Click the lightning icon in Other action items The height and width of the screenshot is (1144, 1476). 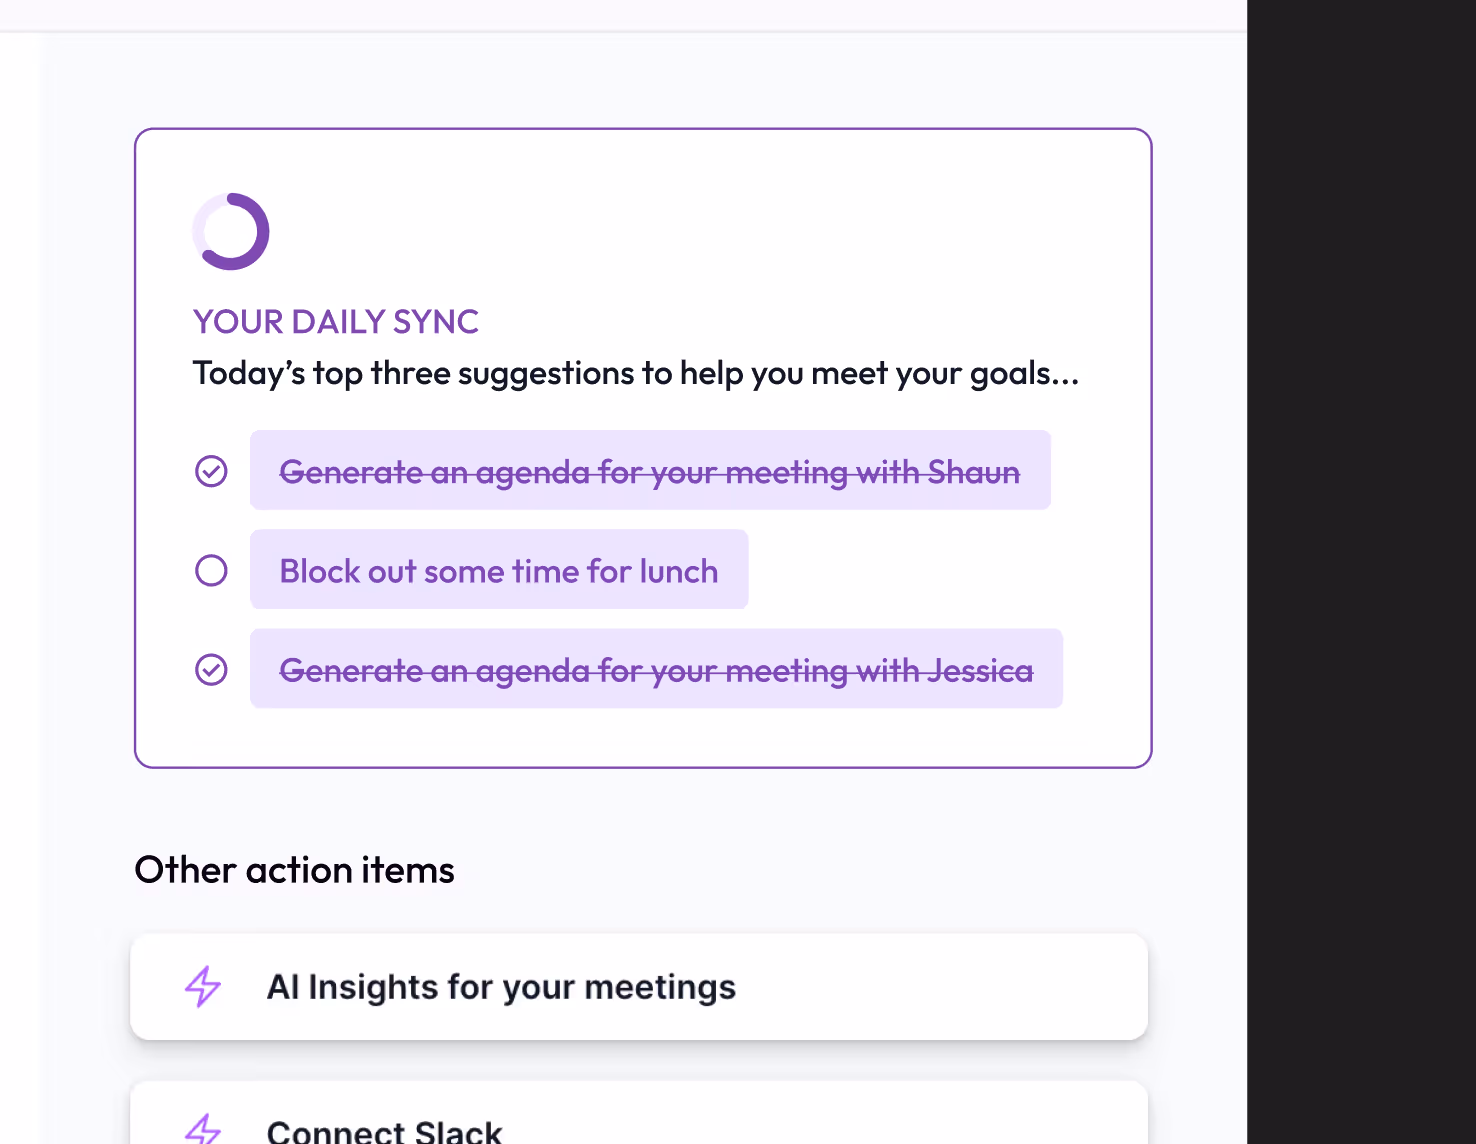tap(201, 987)
